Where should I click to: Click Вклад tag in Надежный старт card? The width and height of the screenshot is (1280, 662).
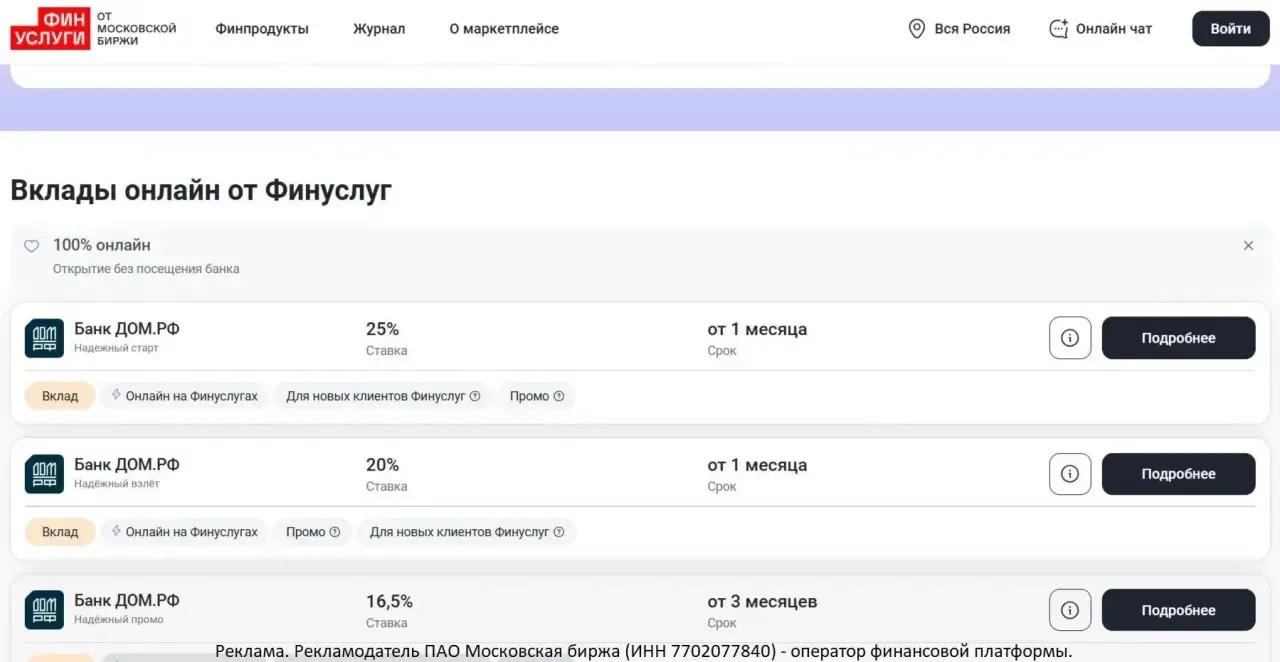tap(60, 396)
